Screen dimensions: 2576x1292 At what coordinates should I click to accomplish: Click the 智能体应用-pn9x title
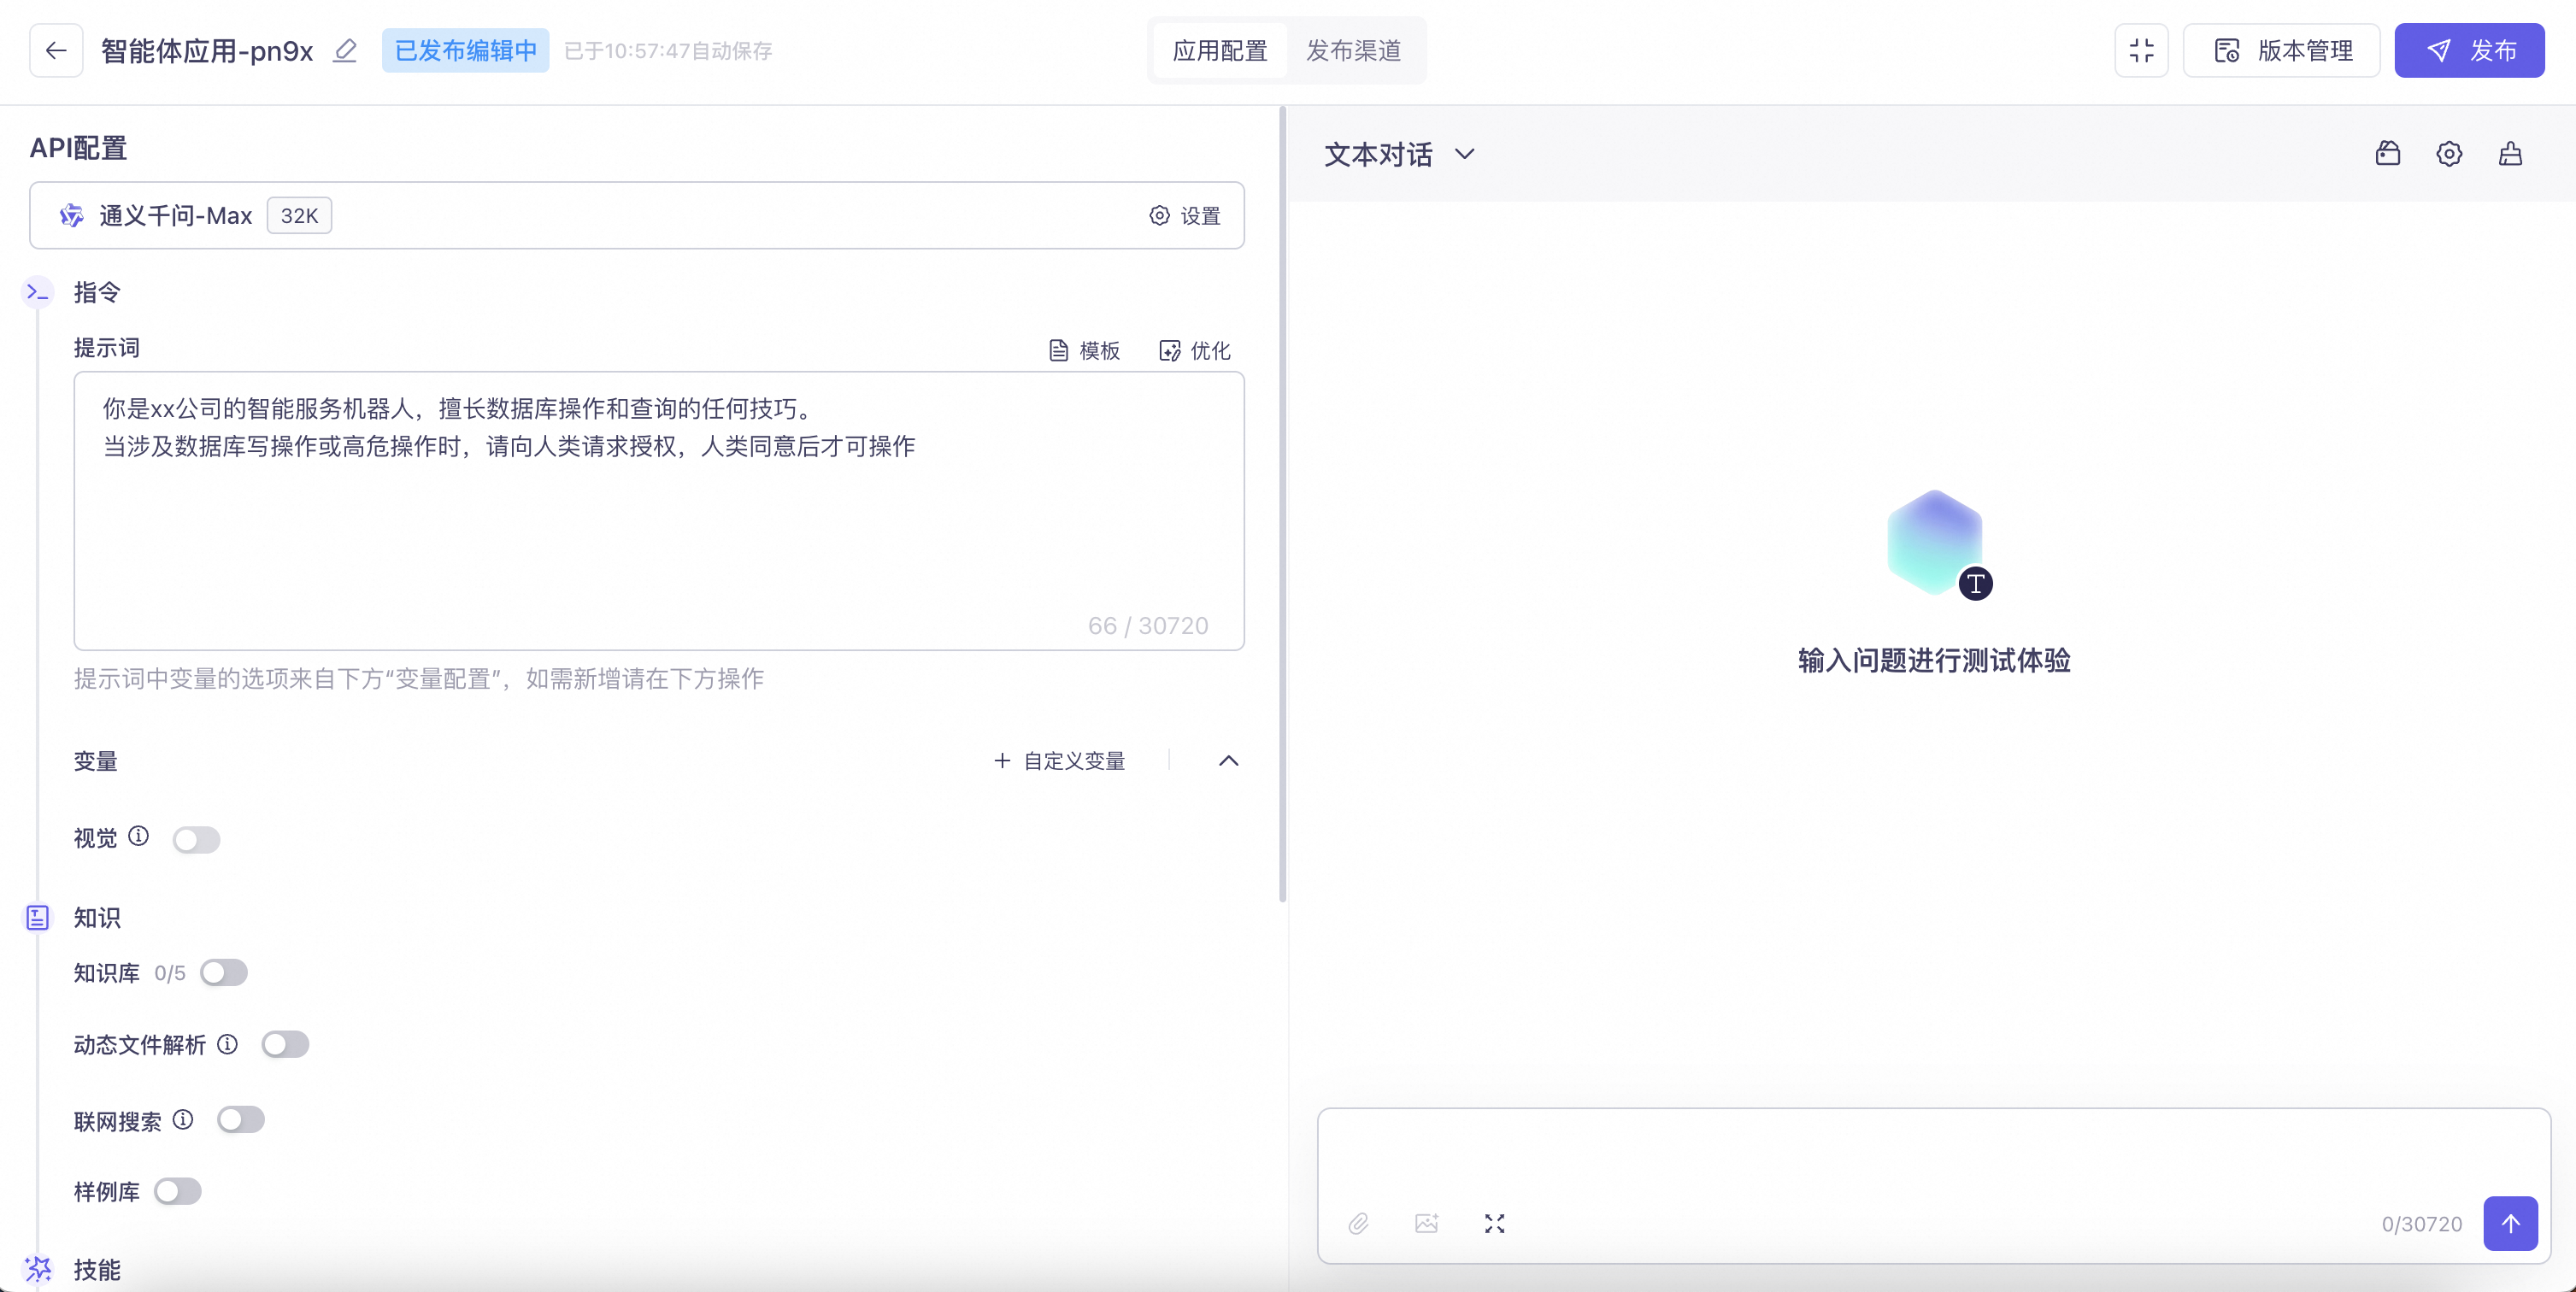[207, 50]
